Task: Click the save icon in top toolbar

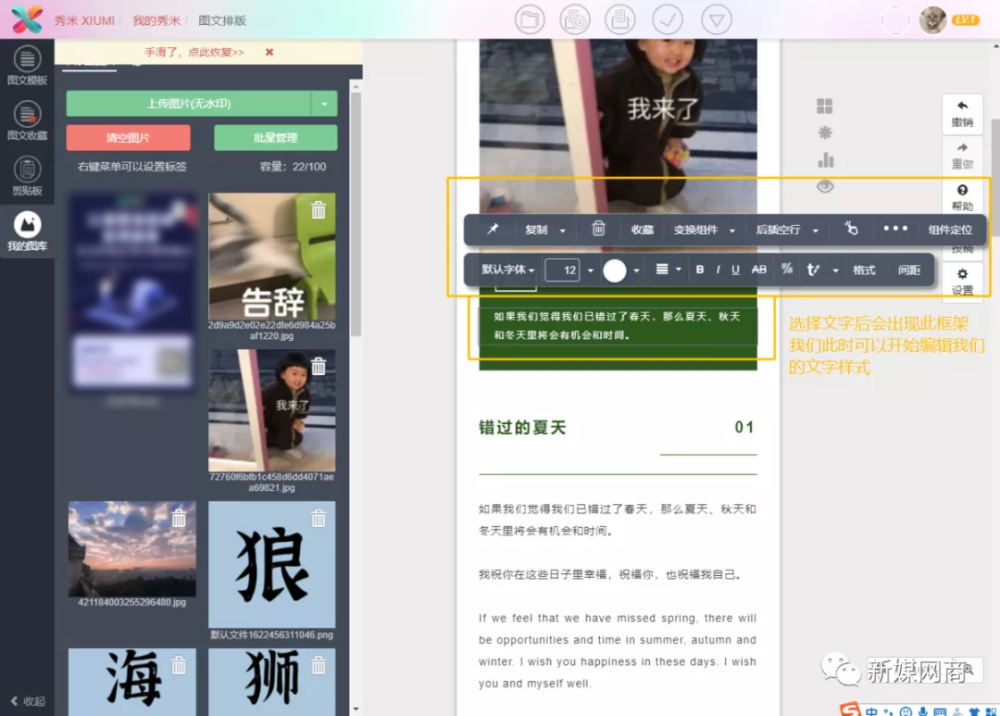Action: point(620,20)
